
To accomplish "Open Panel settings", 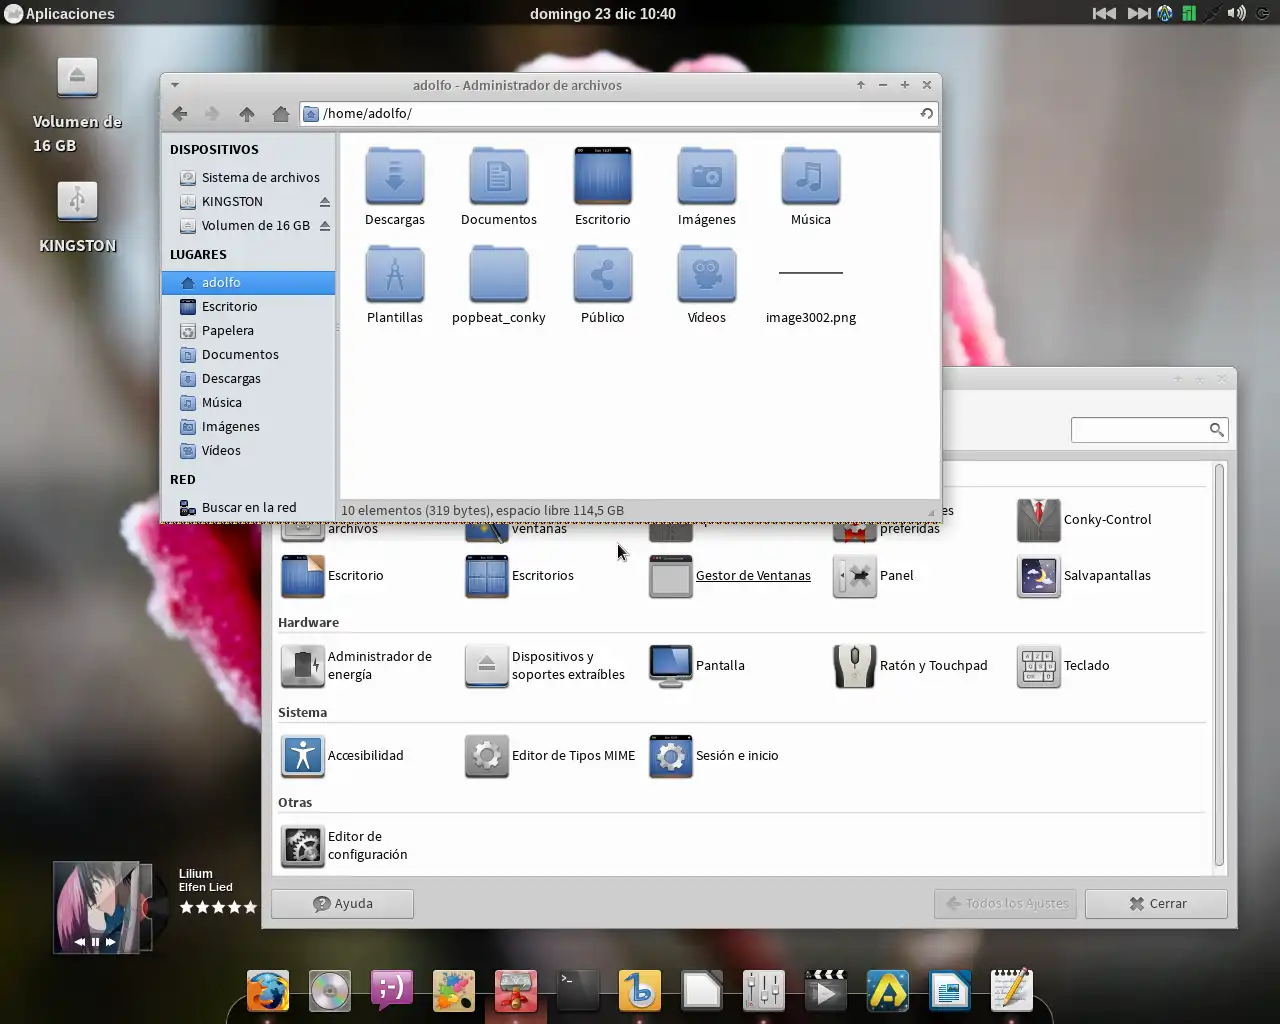I will coord(874,576).
